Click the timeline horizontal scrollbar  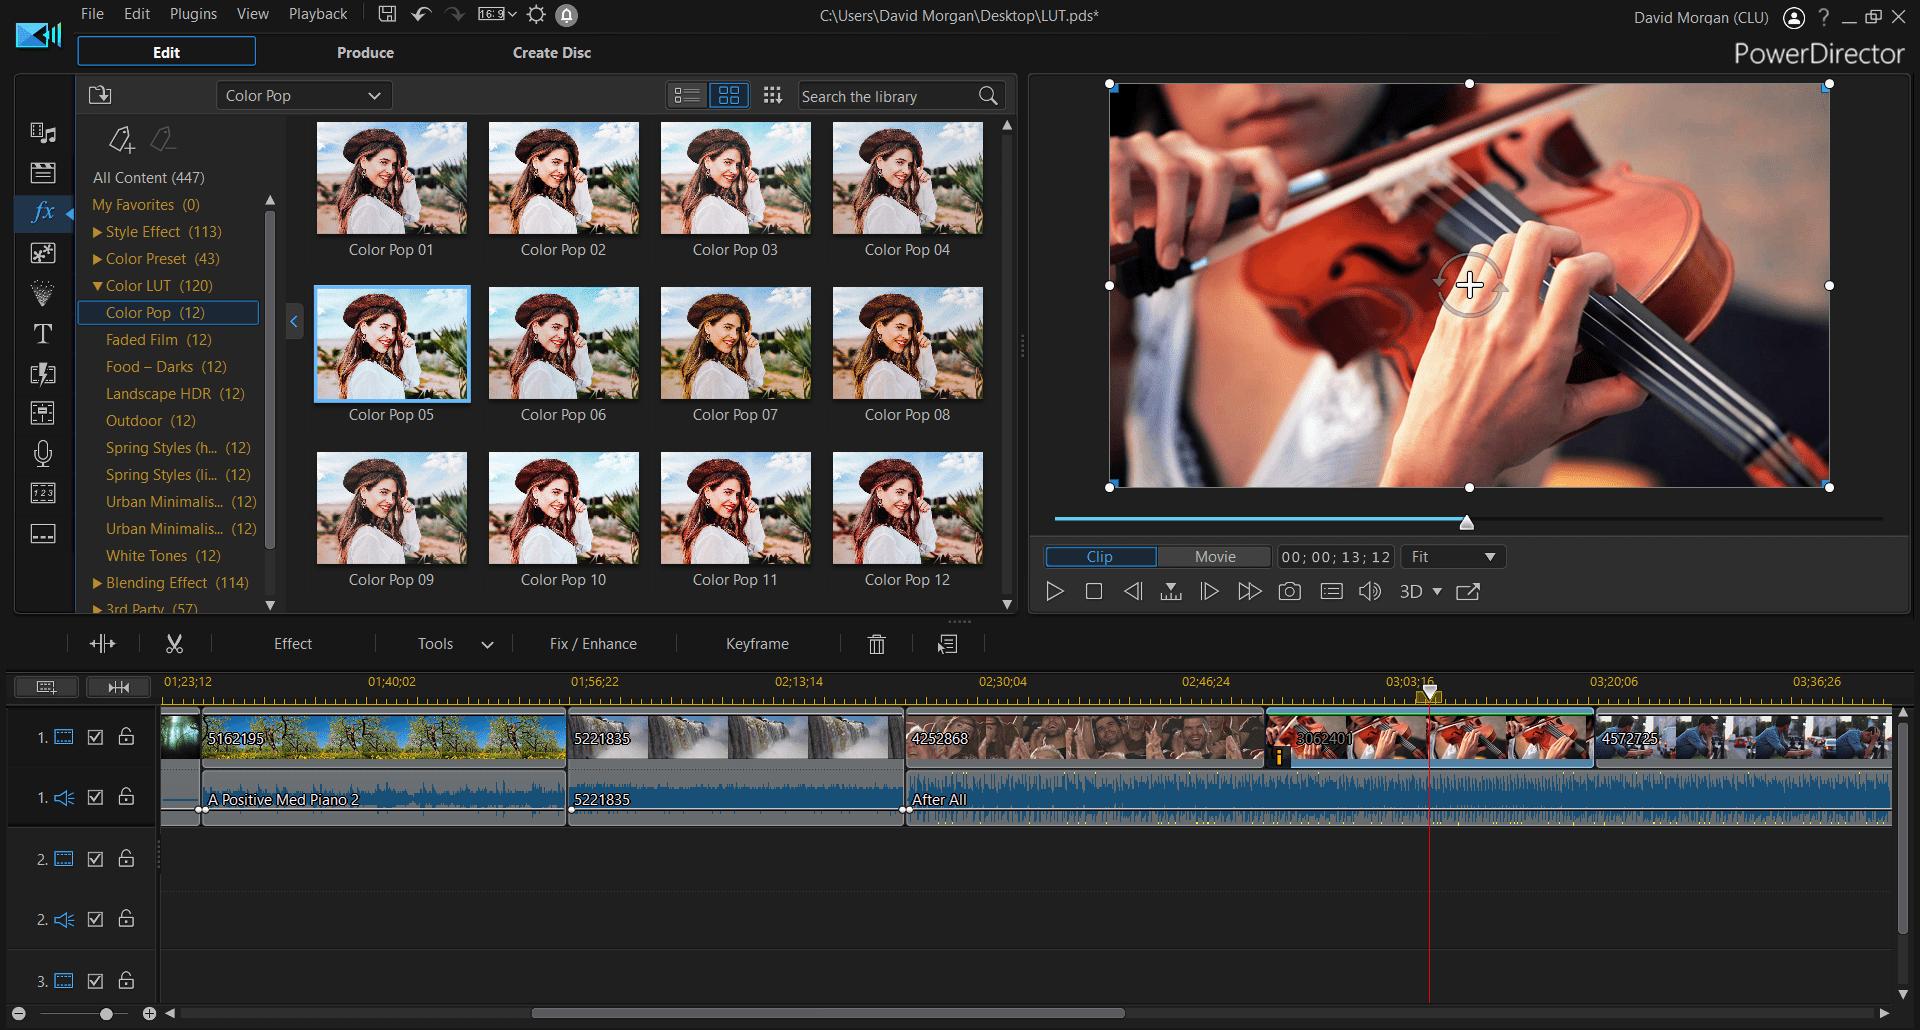pyautogui.click(x=828, y=1013)
